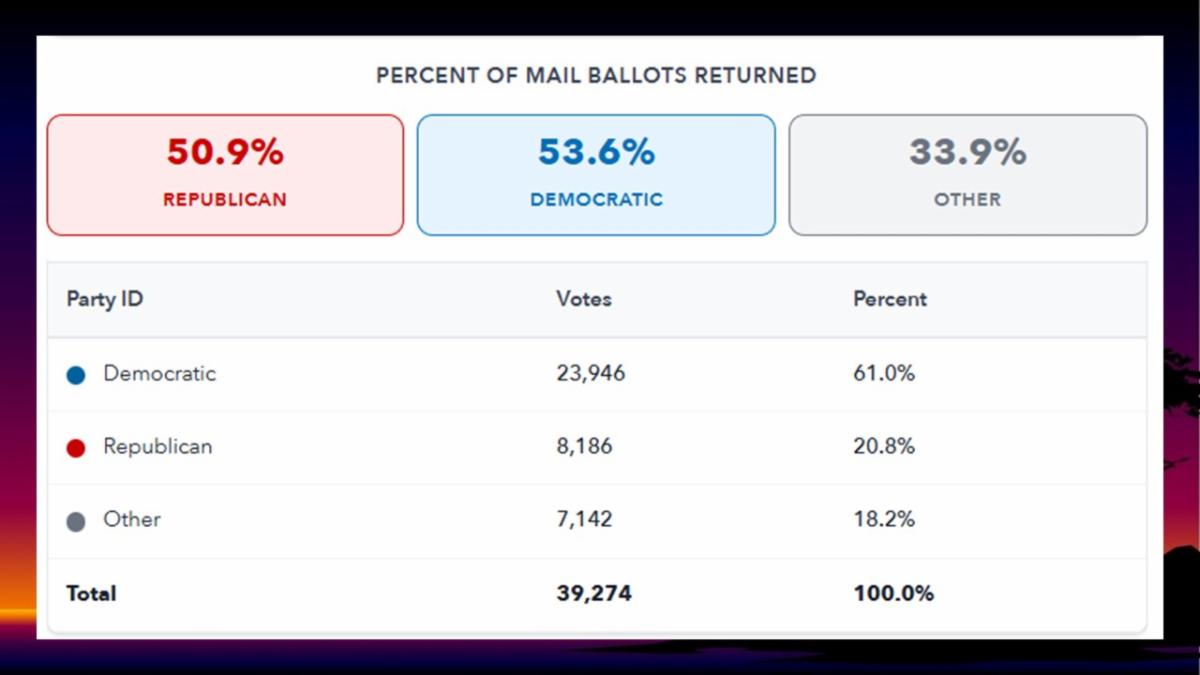
Task: Select the Other 33.9% card
Action: 967,175
